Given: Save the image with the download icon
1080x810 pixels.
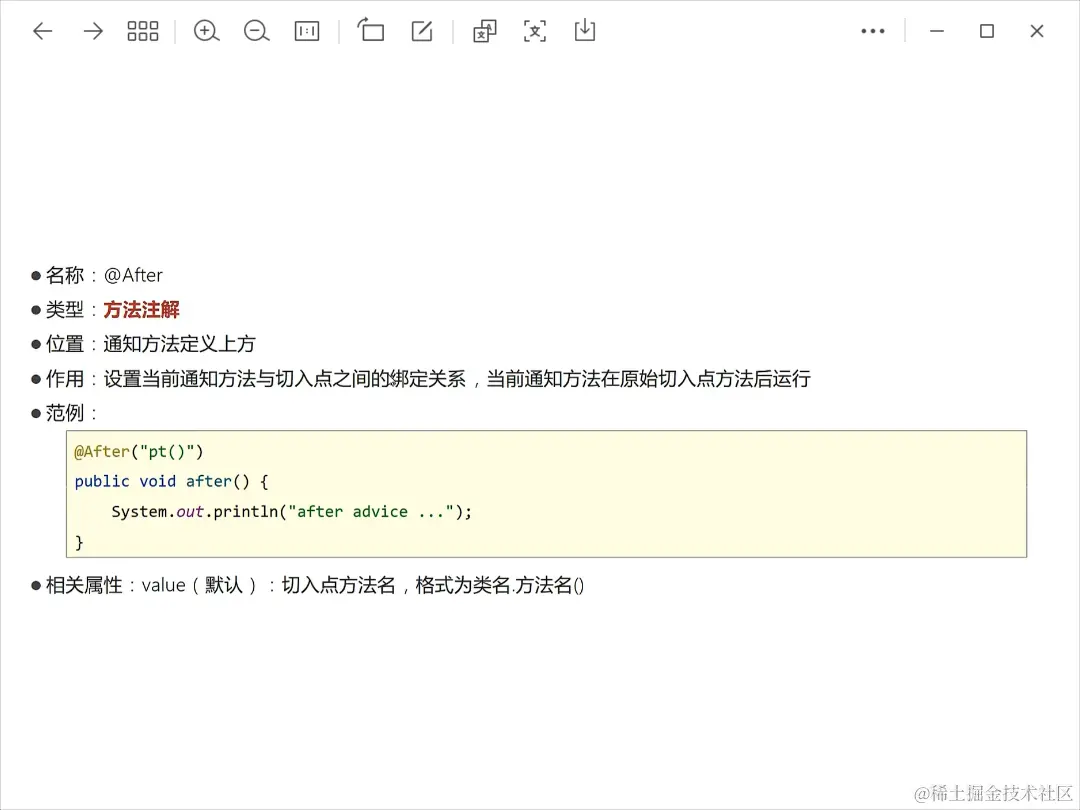Looking at the screenshot, I should (585, 30).
